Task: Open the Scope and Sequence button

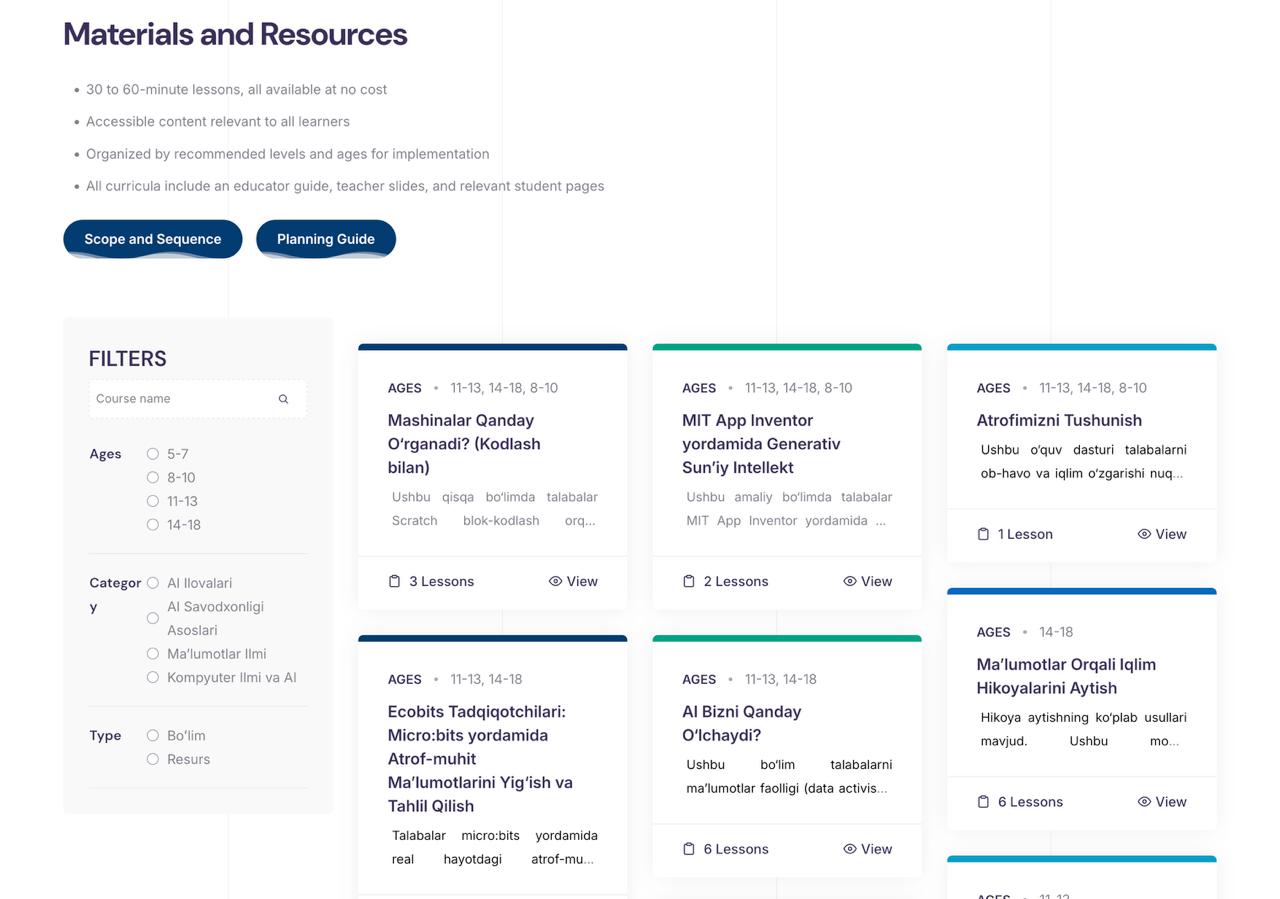Action: 153,239
